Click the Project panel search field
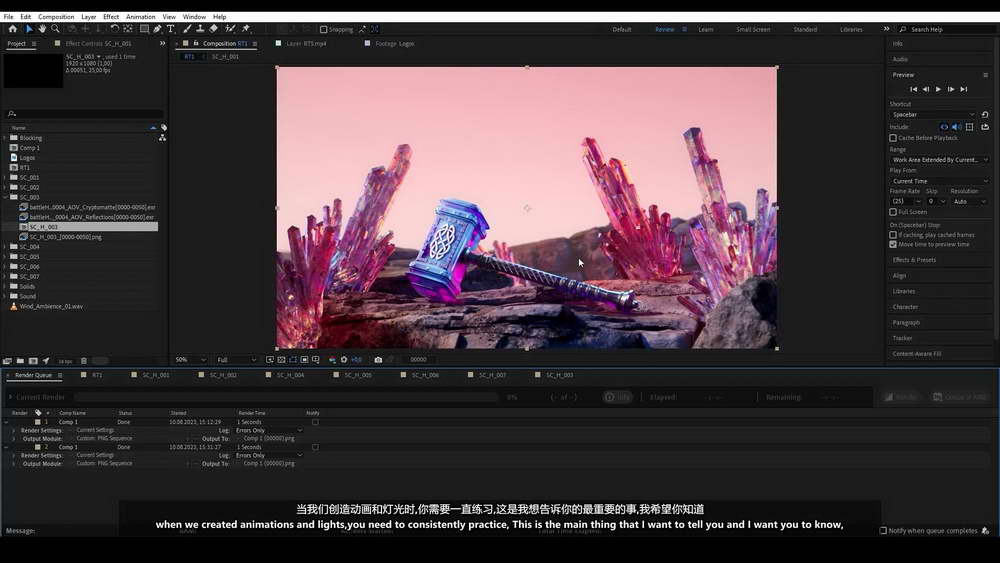 click(84, 113)
